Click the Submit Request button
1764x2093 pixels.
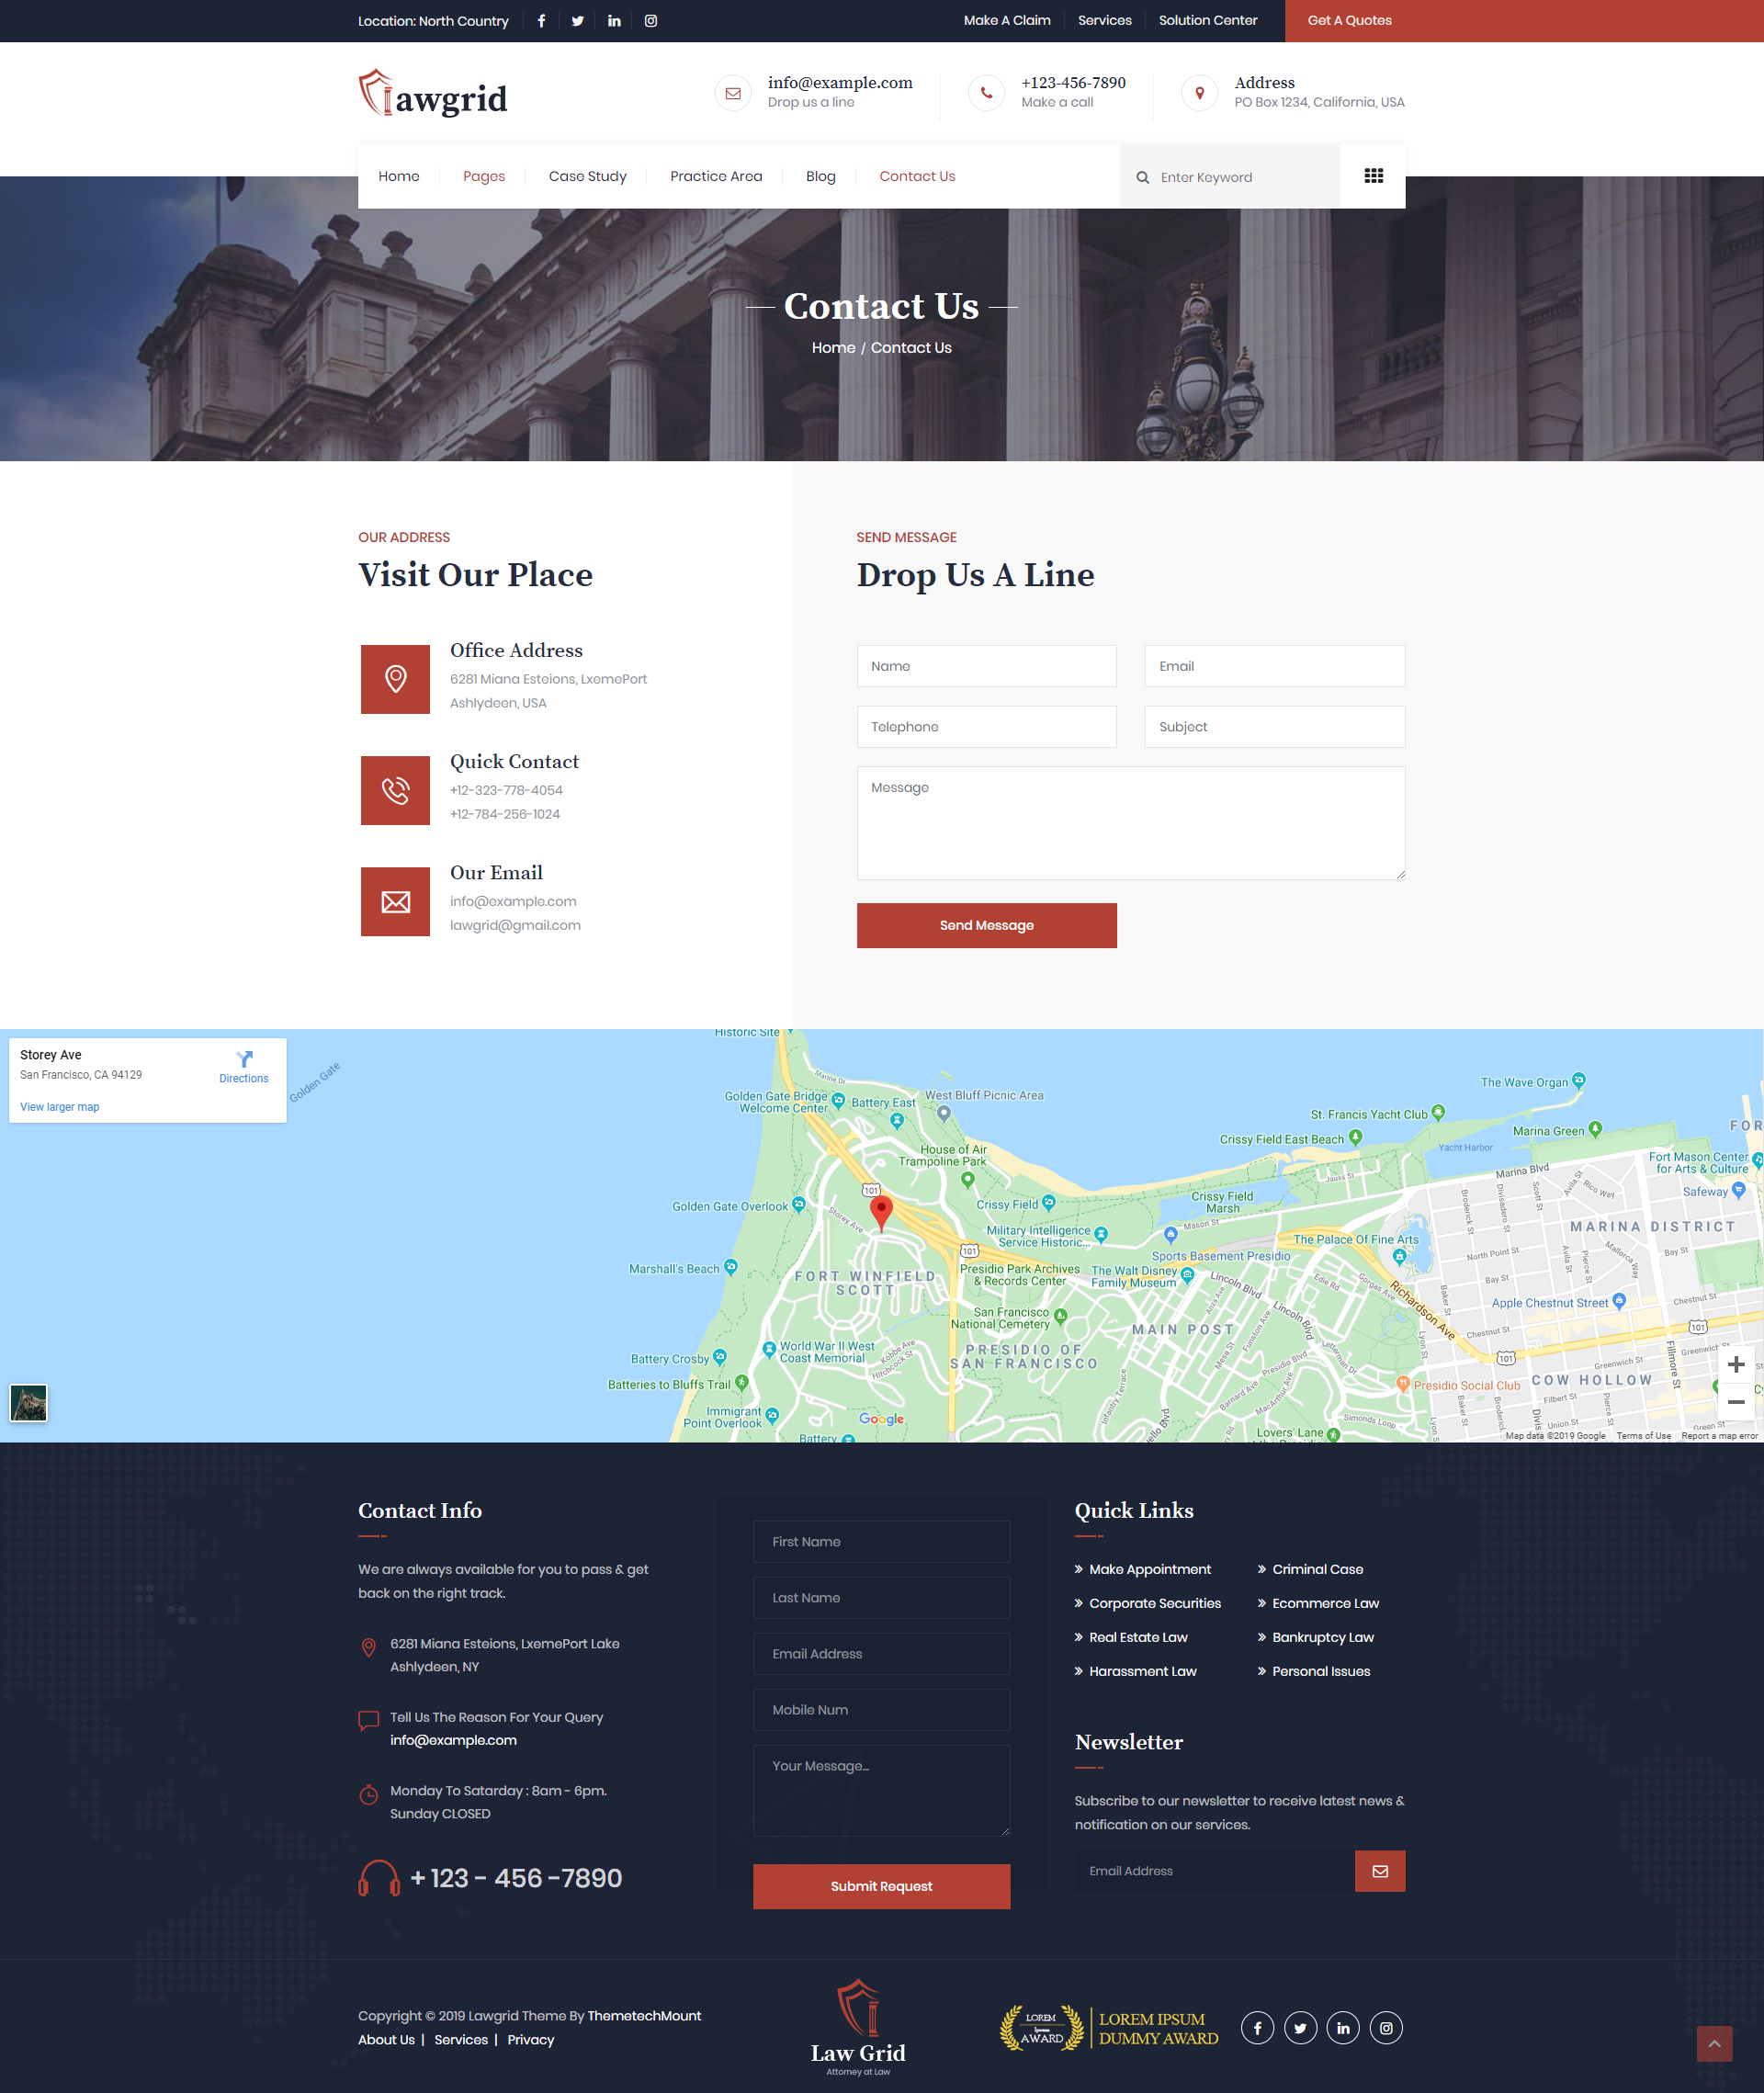(881, 1886)
